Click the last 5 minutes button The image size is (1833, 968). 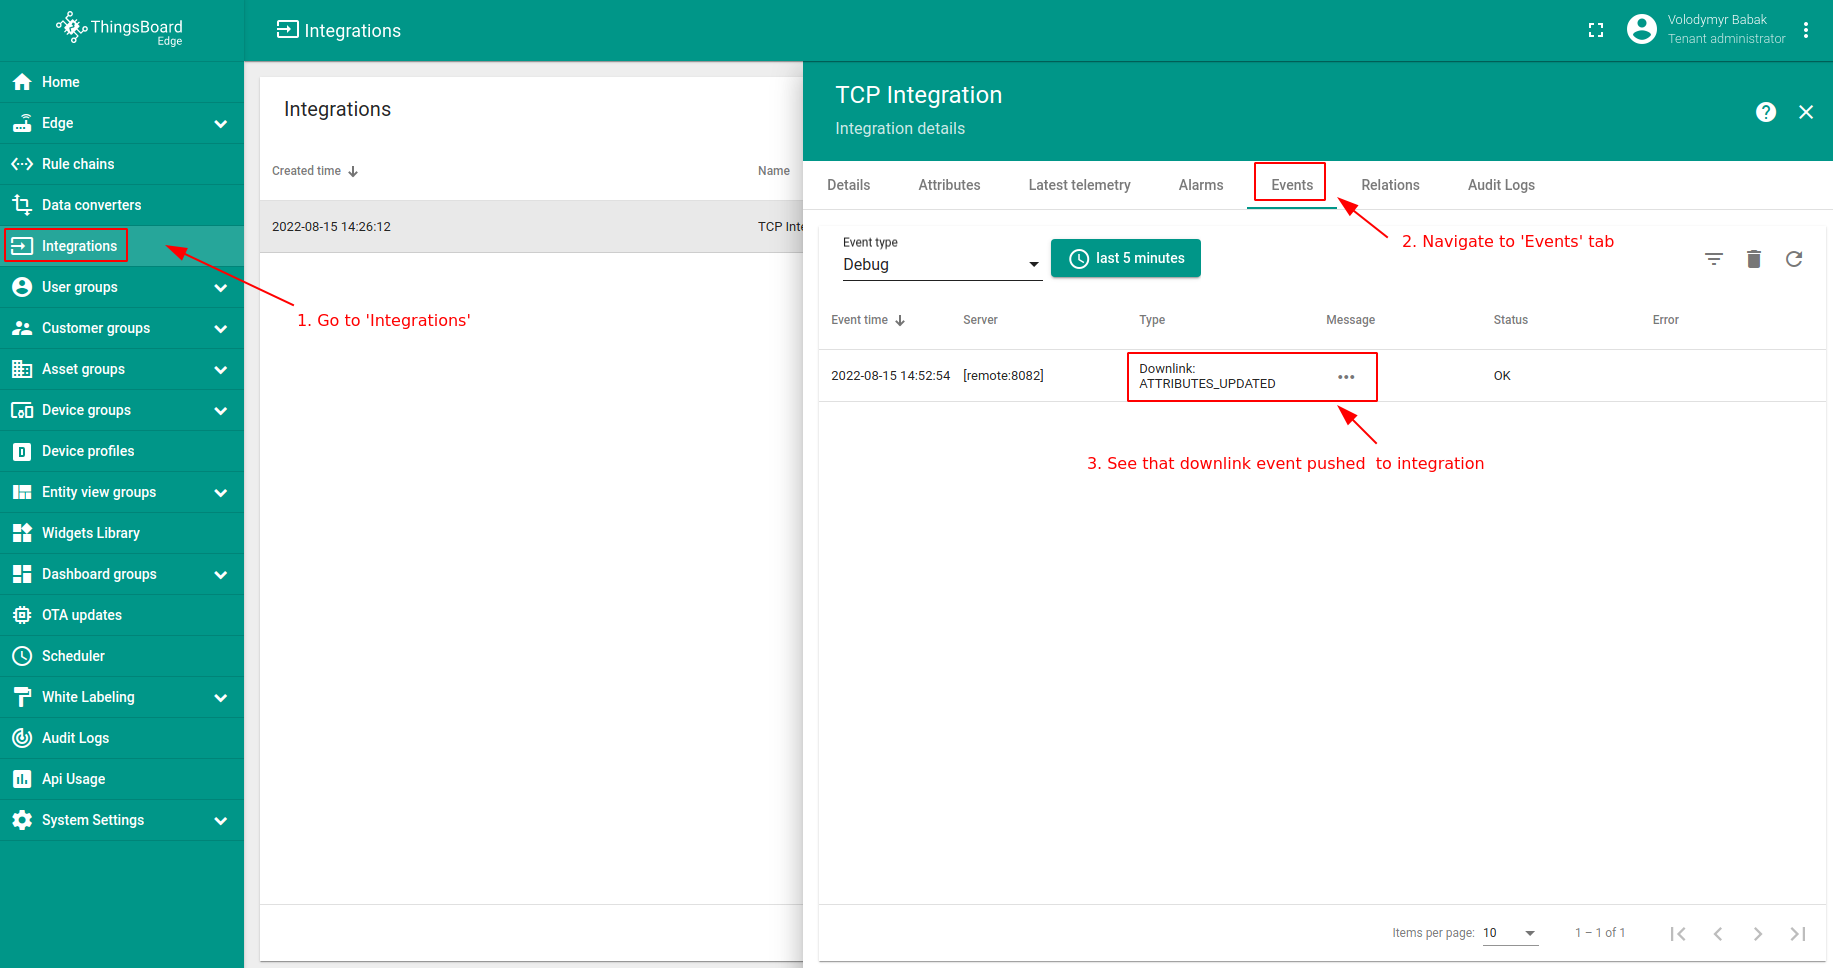click(1125, 258)
